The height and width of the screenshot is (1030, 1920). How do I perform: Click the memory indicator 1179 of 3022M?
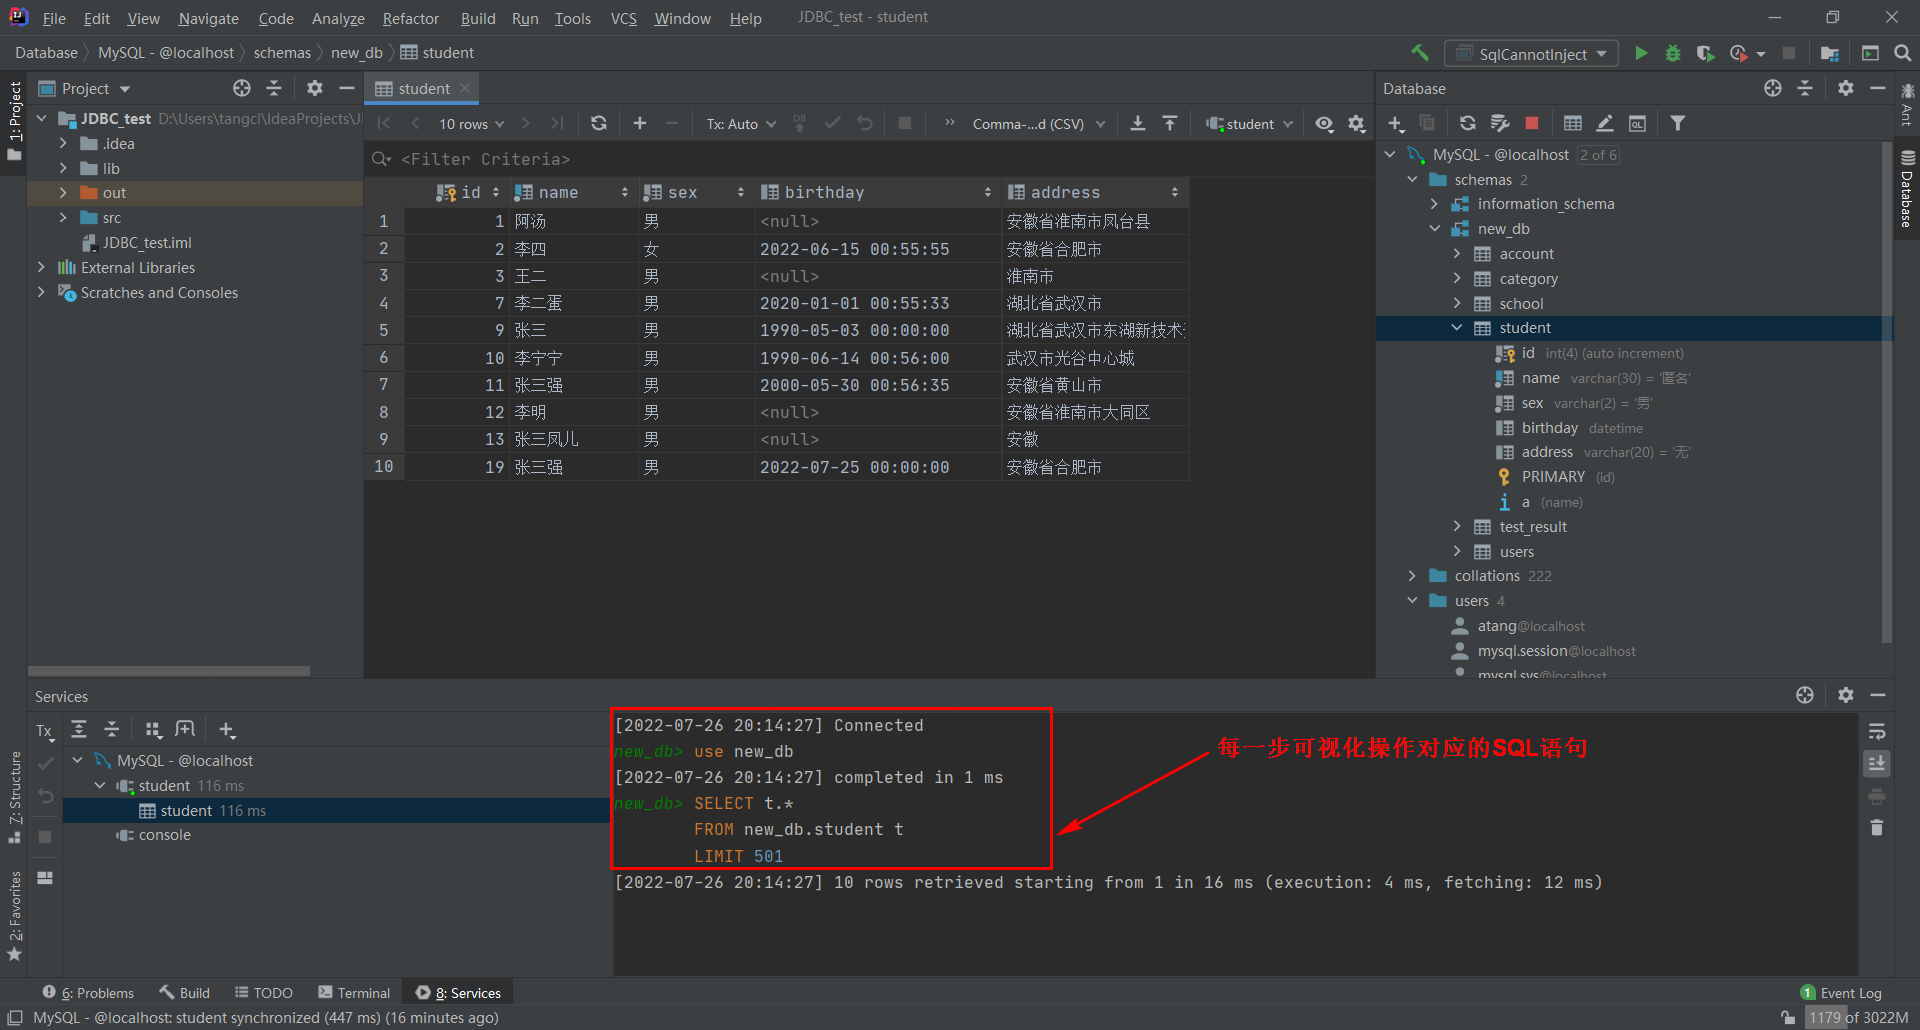point(1858,1017)
